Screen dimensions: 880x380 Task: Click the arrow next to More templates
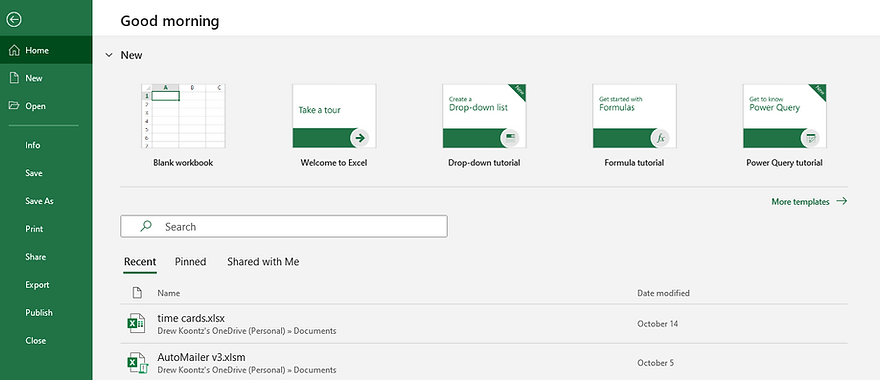click(x=841, y=201)
